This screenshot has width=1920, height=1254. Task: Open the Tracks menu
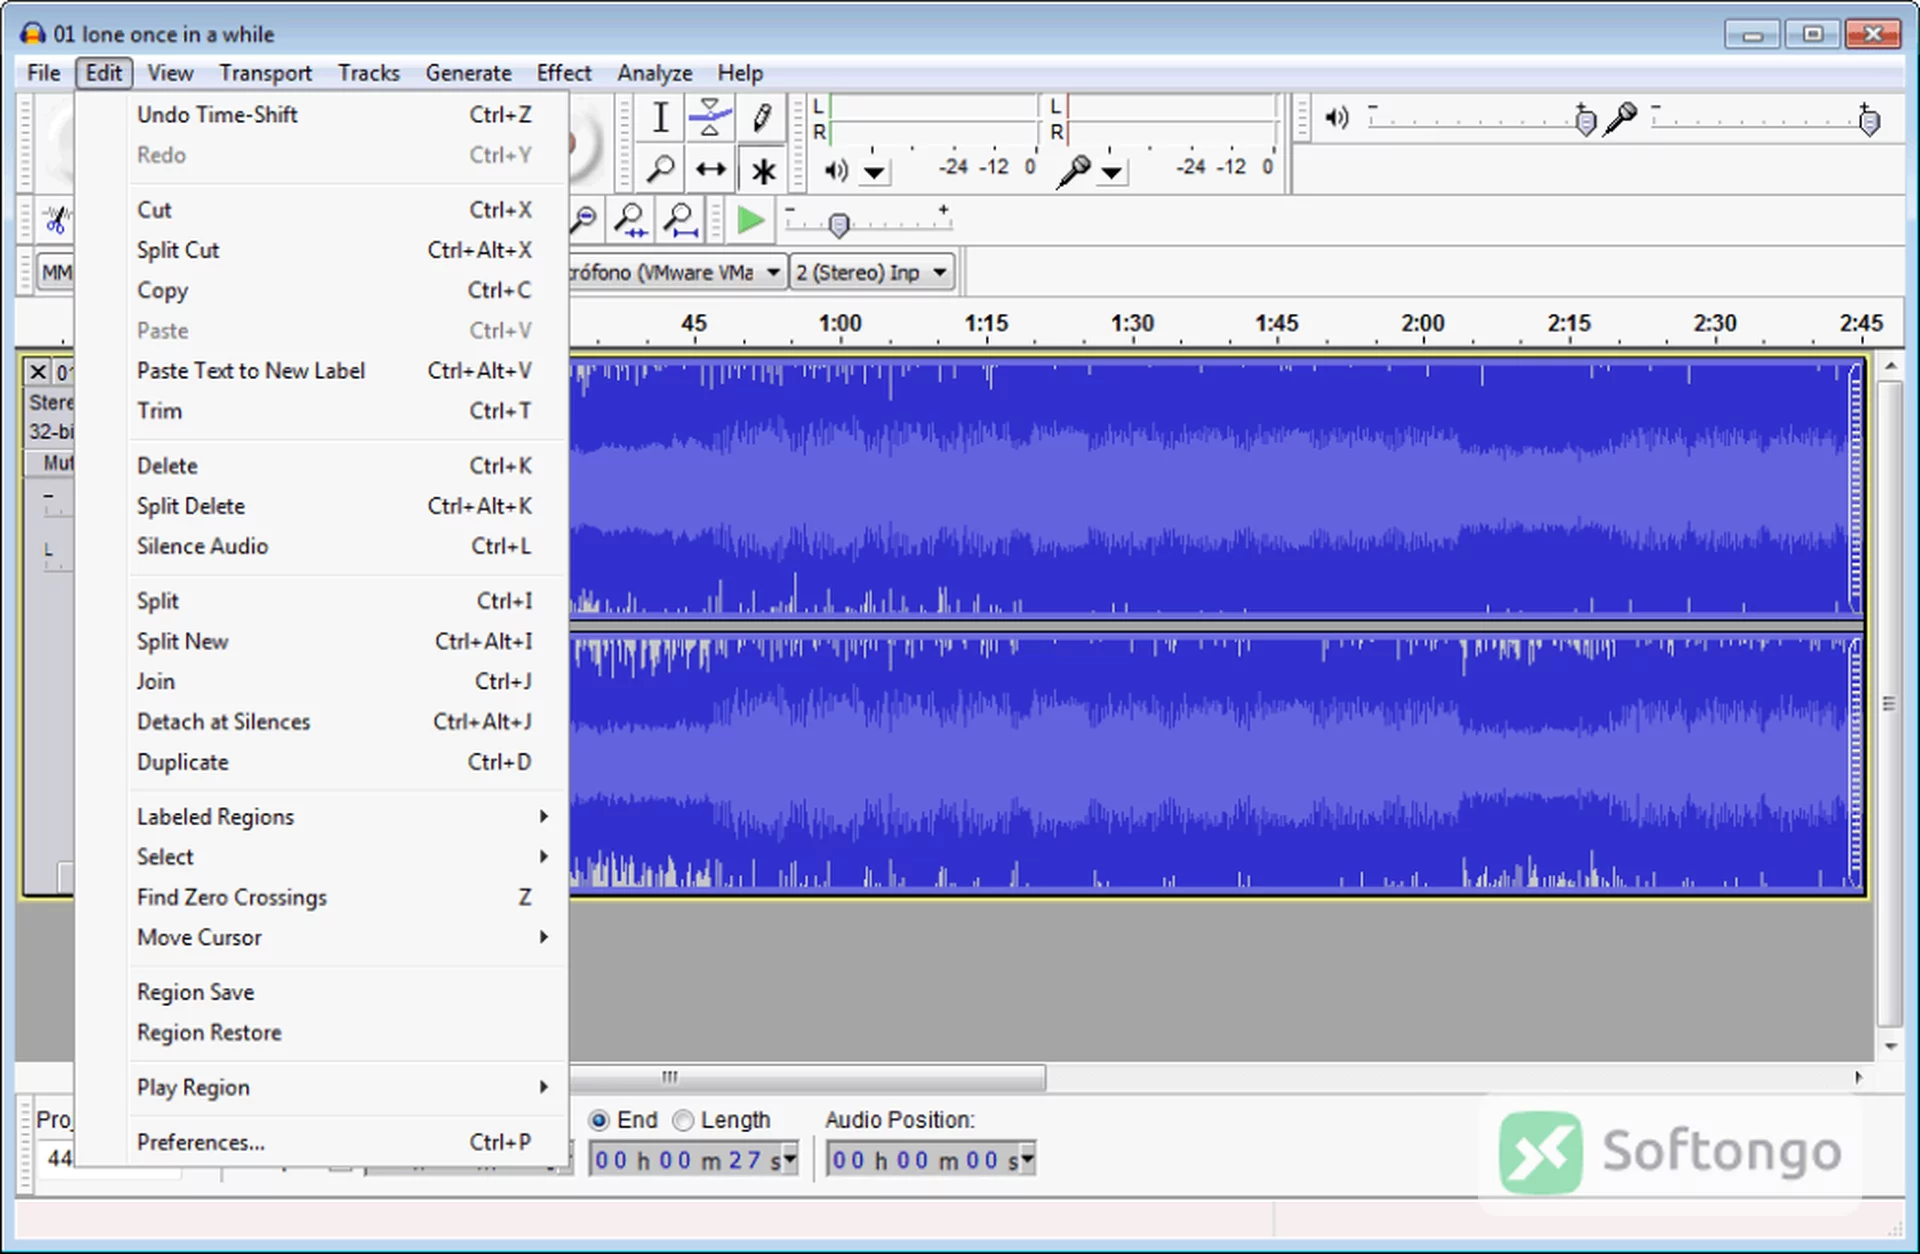pos(368,73)
